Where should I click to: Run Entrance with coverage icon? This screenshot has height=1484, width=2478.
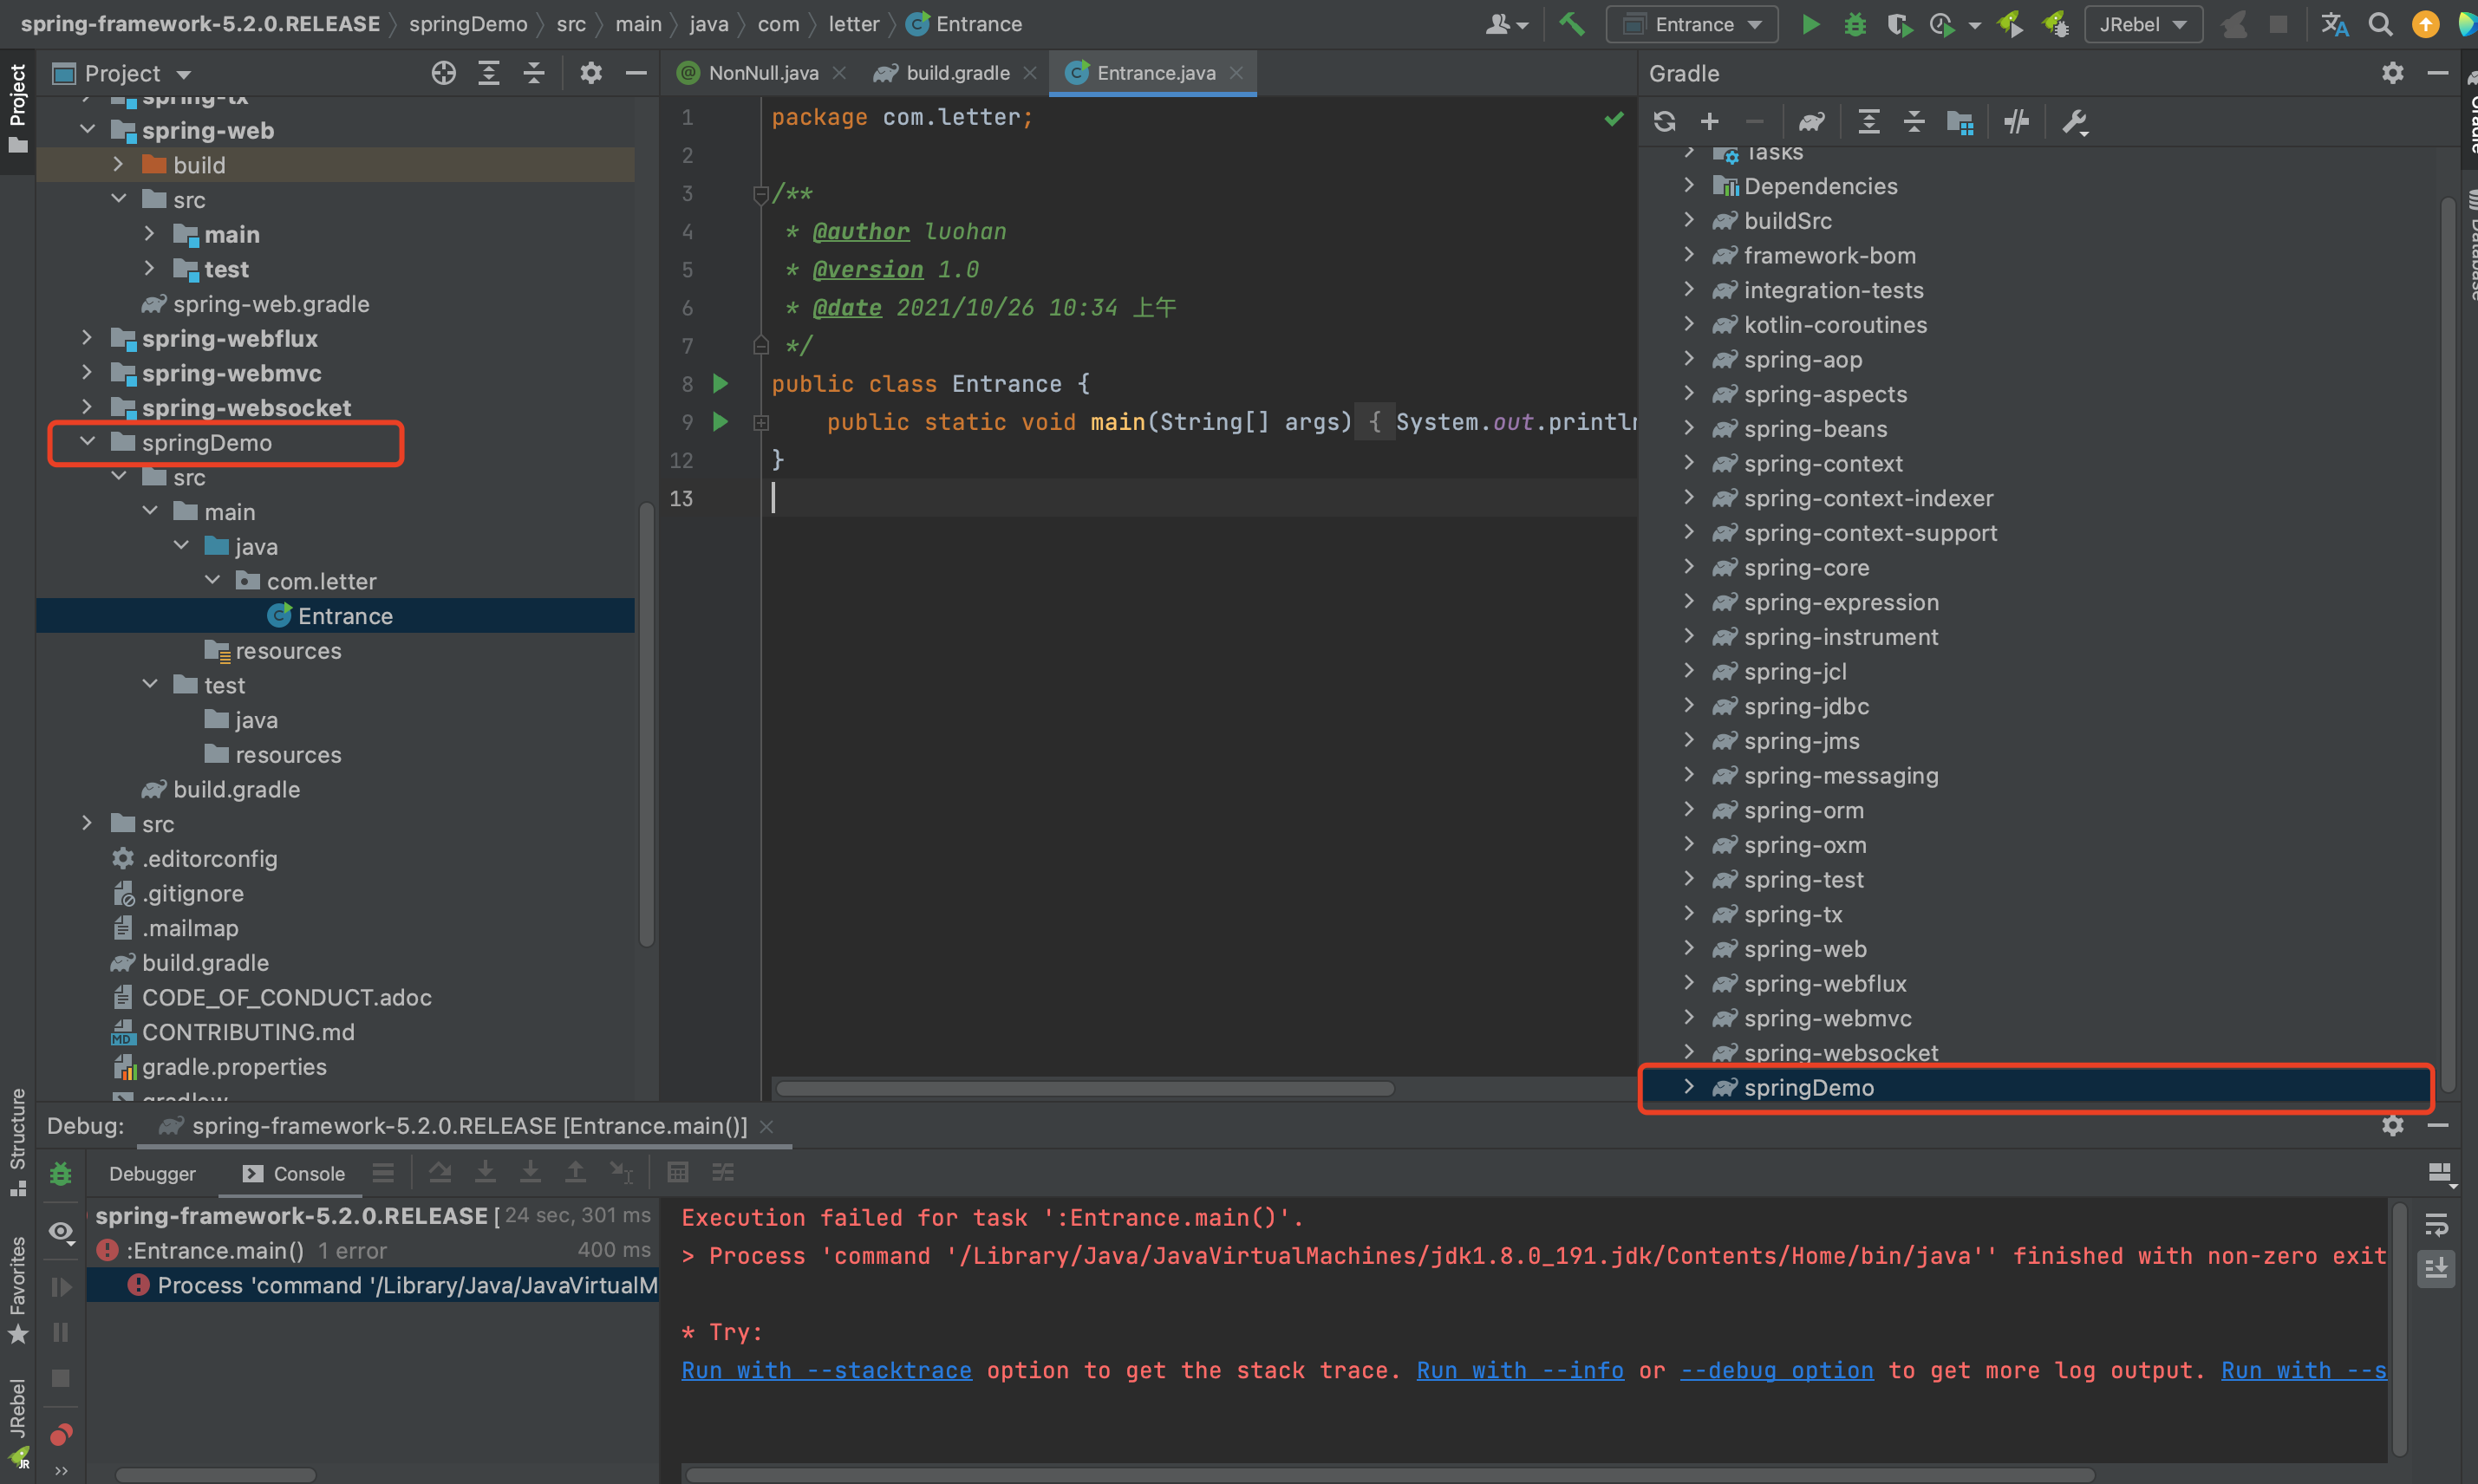click(1899, 24)
